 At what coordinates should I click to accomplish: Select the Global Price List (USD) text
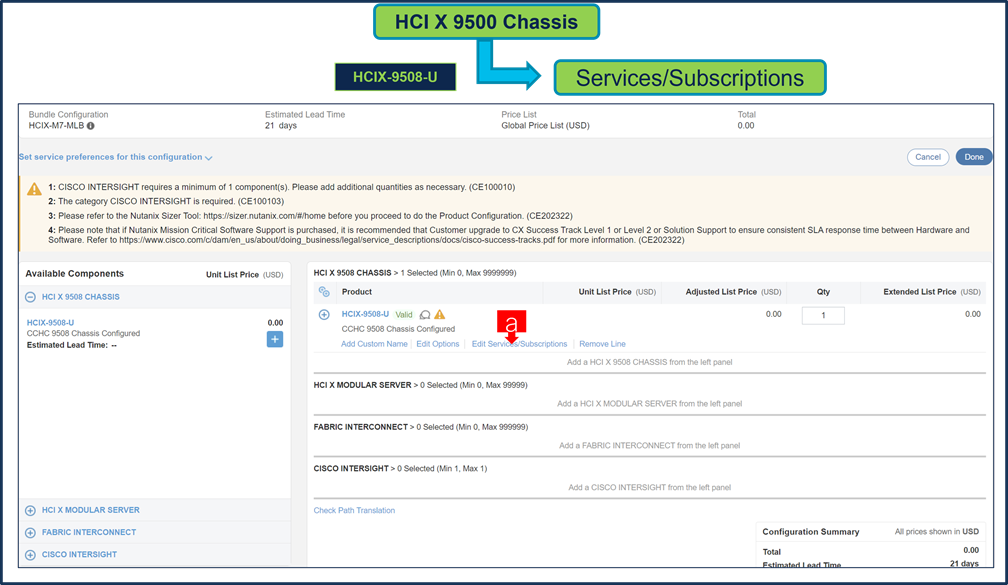545,126
